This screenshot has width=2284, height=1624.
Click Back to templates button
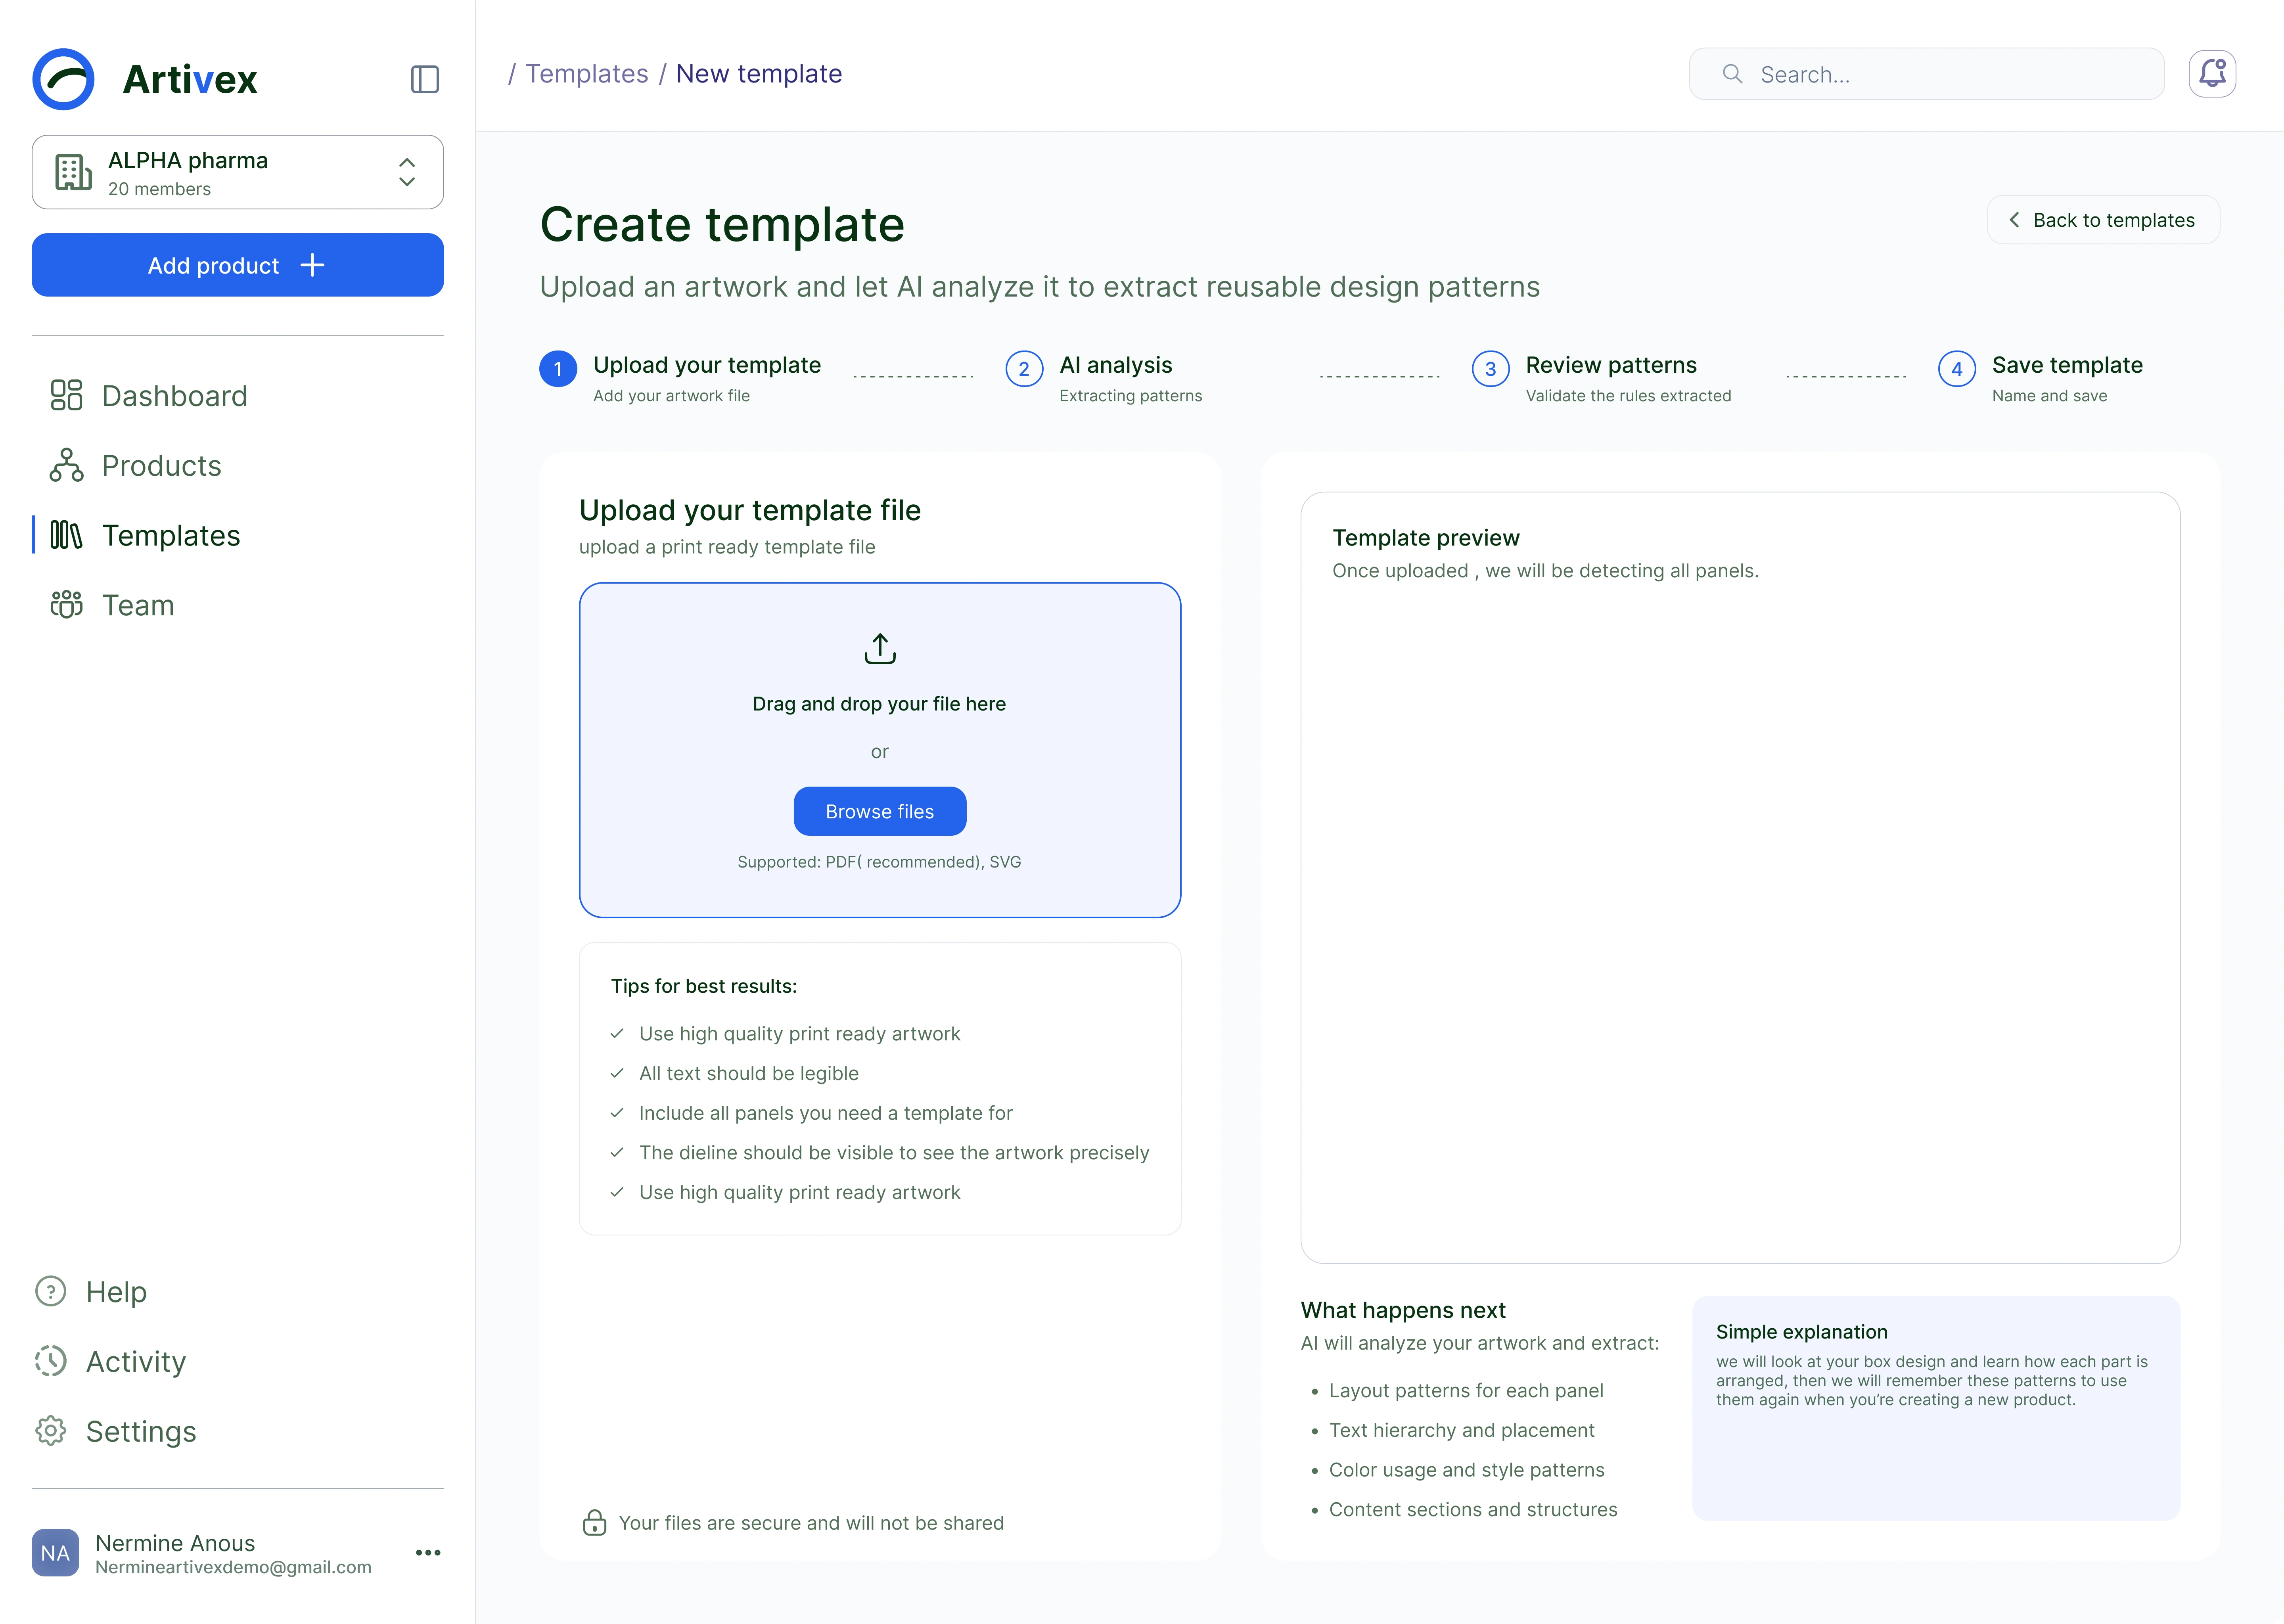click(x=2103, y=220)
